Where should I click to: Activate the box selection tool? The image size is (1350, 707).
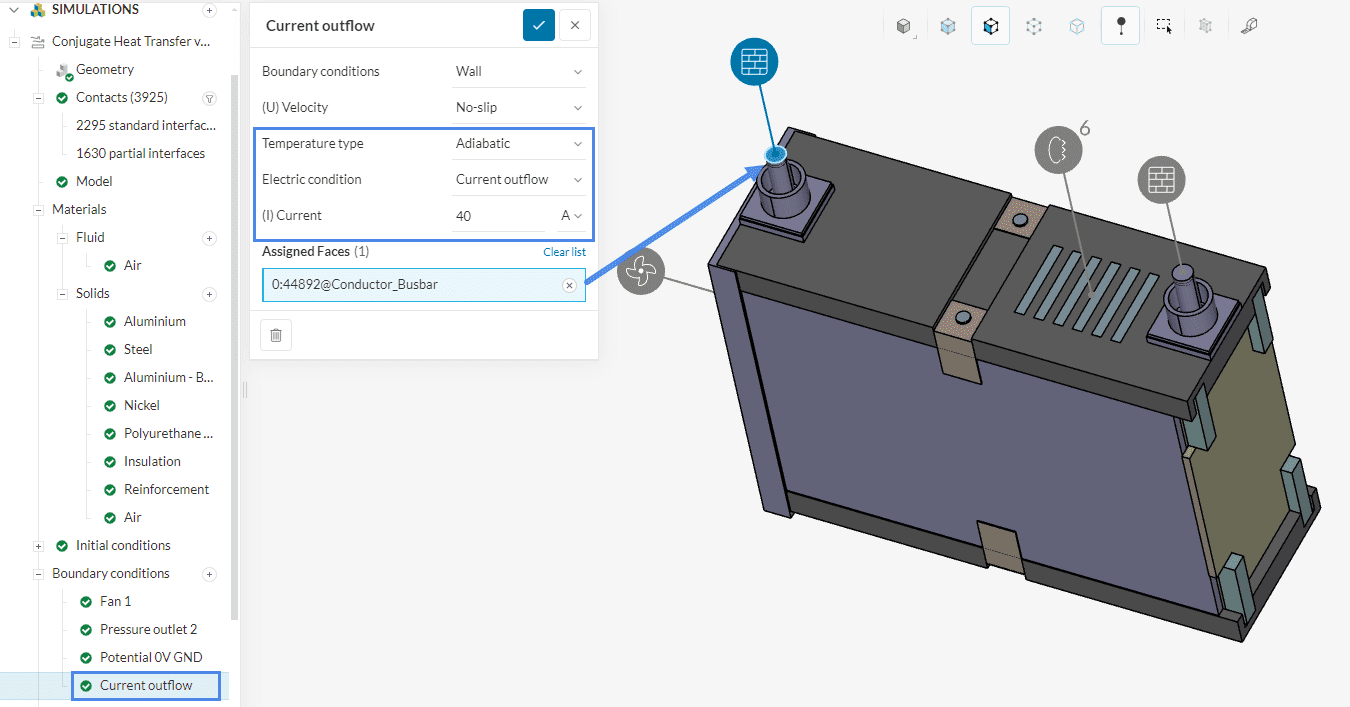click(1164, 27)
